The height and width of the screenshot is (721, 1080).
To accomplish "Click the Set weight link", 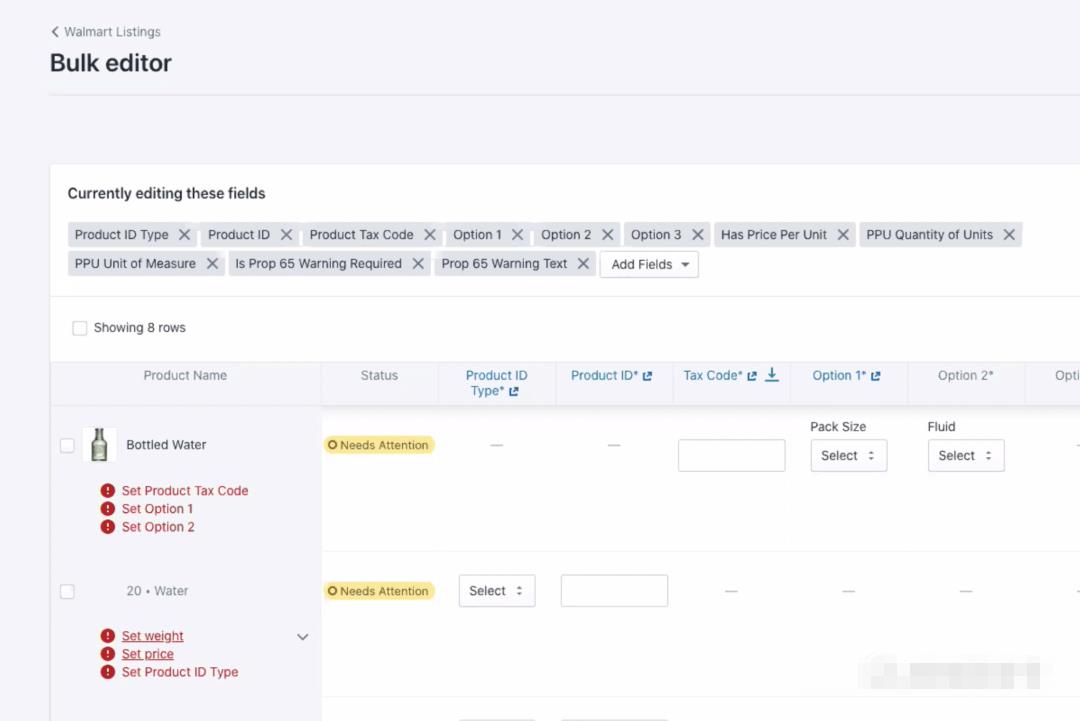I will tap(152, 636).
